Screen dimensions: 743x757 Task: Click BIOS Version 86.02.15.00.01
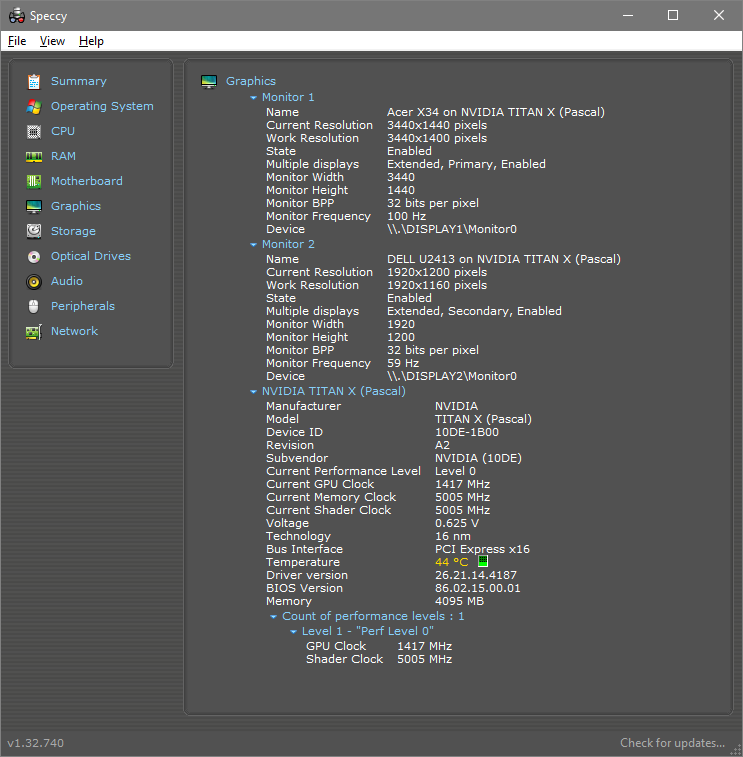tap(477, 589)
